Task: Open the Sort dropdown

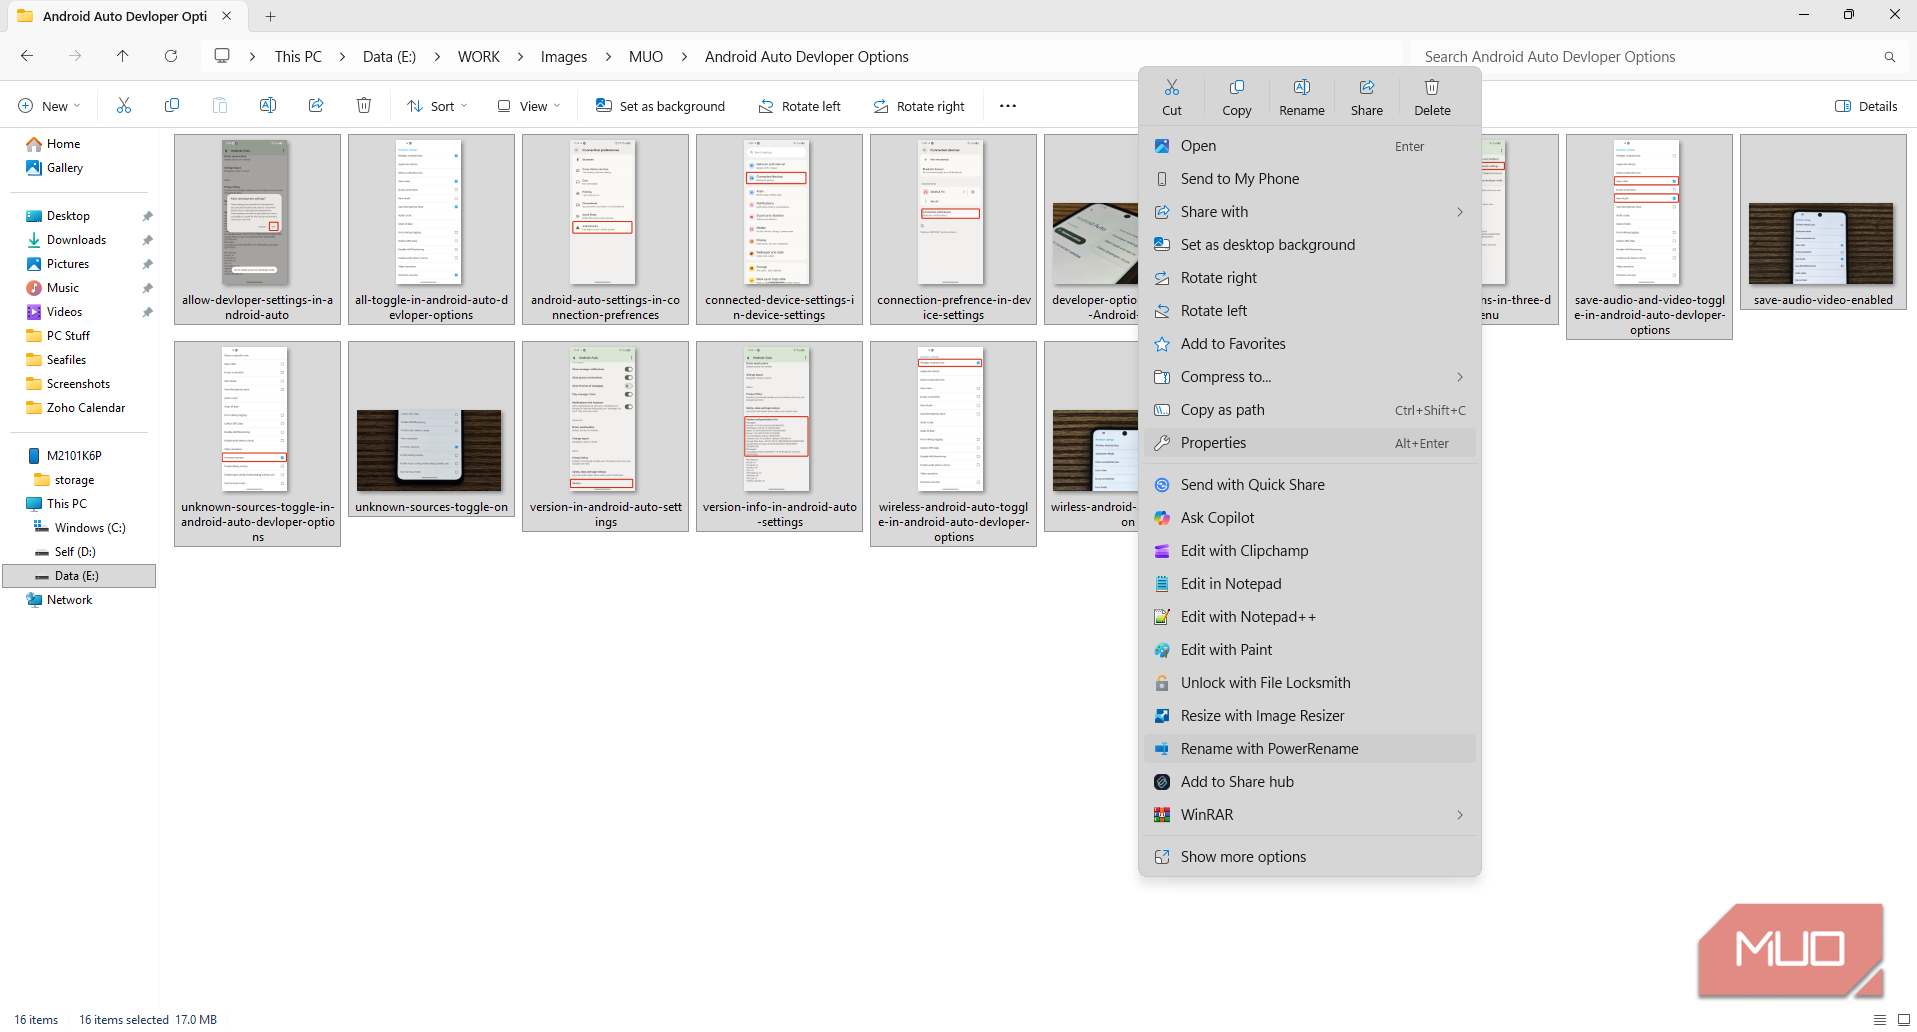Action: point(437,106)
